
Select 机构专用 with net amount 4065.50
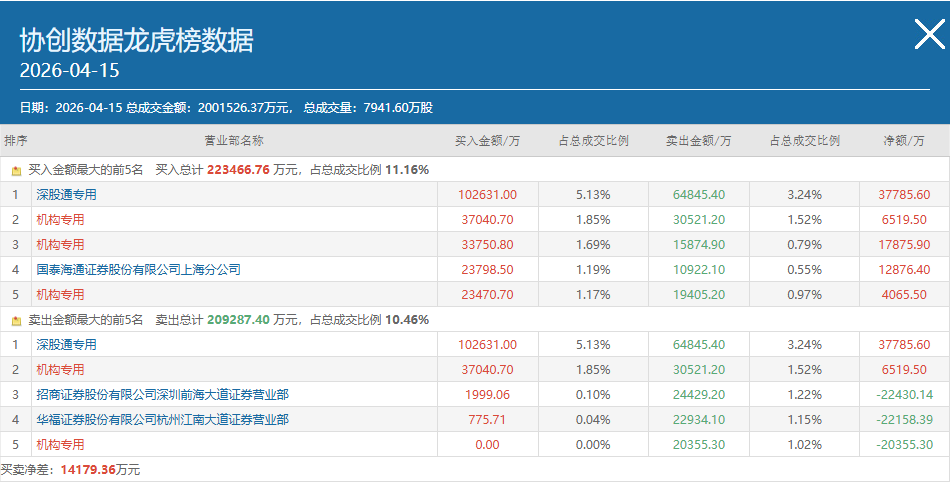pos(61,295)
